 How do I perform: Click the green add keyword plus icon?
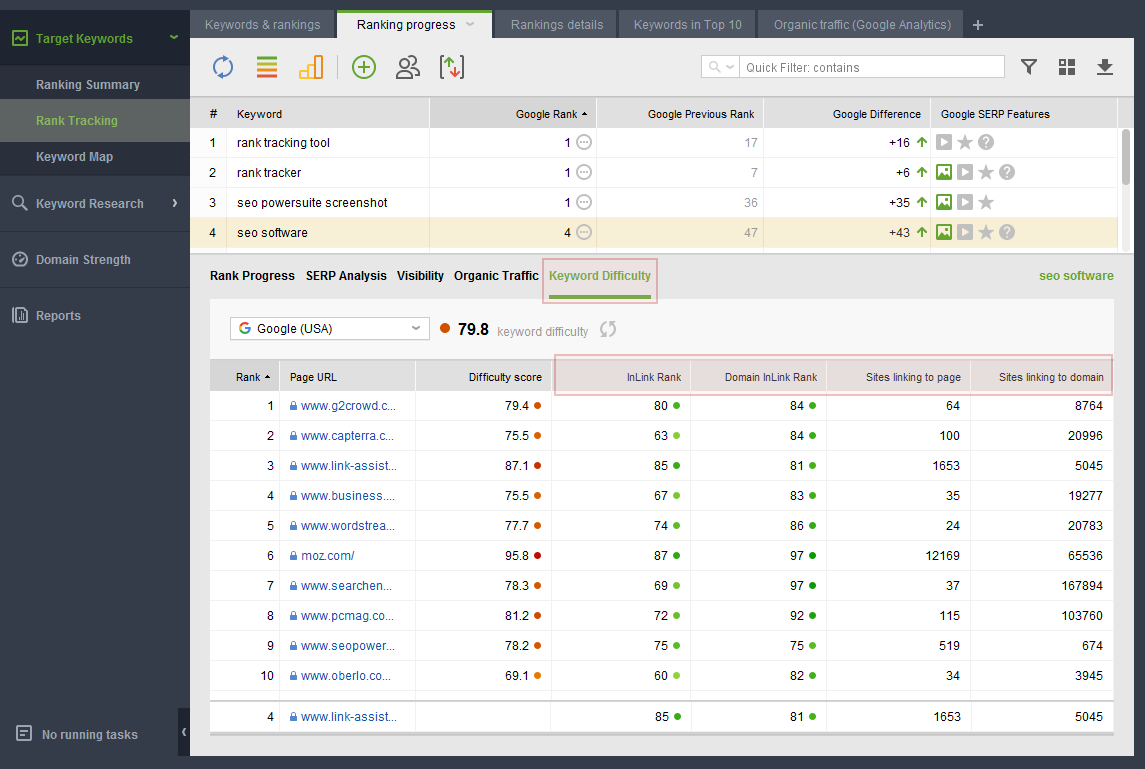[364, 67]
